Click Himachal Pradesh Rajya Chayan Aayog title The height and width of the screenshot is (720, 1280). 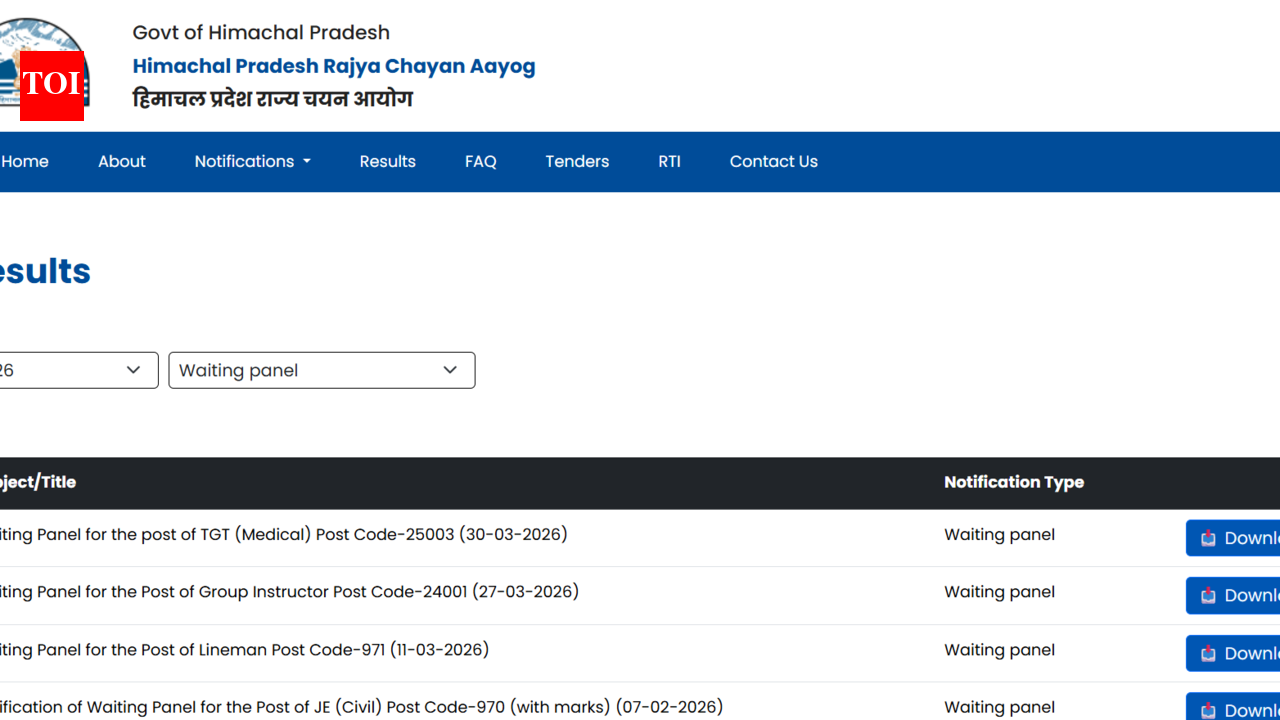pos(334,66)
